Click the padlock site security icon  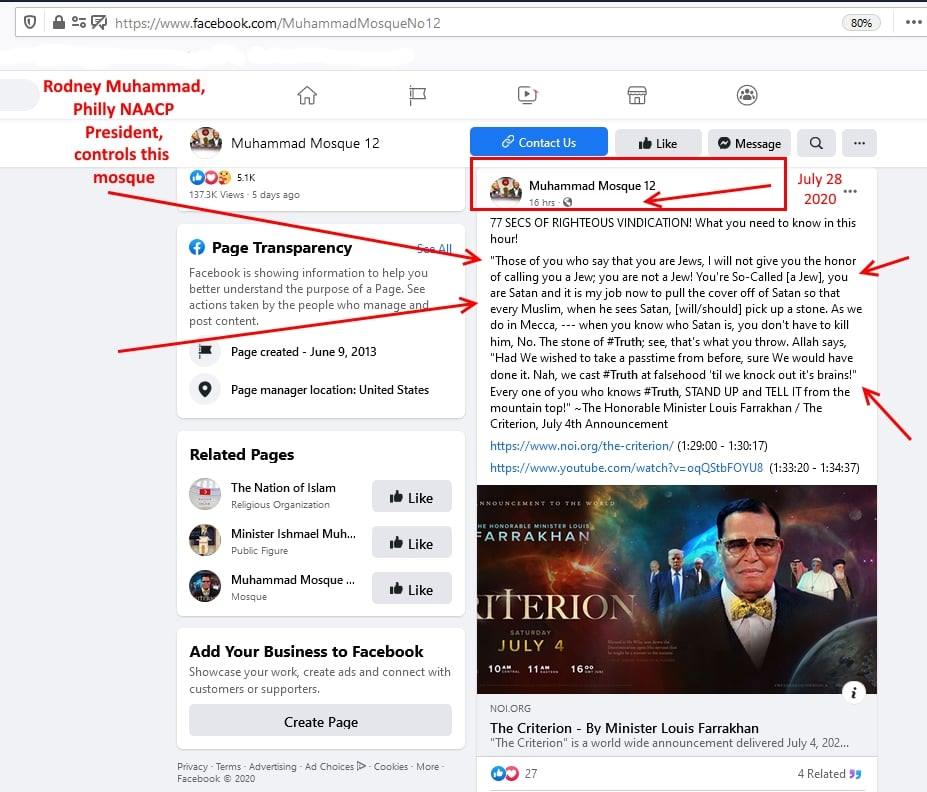pos(59,22)
